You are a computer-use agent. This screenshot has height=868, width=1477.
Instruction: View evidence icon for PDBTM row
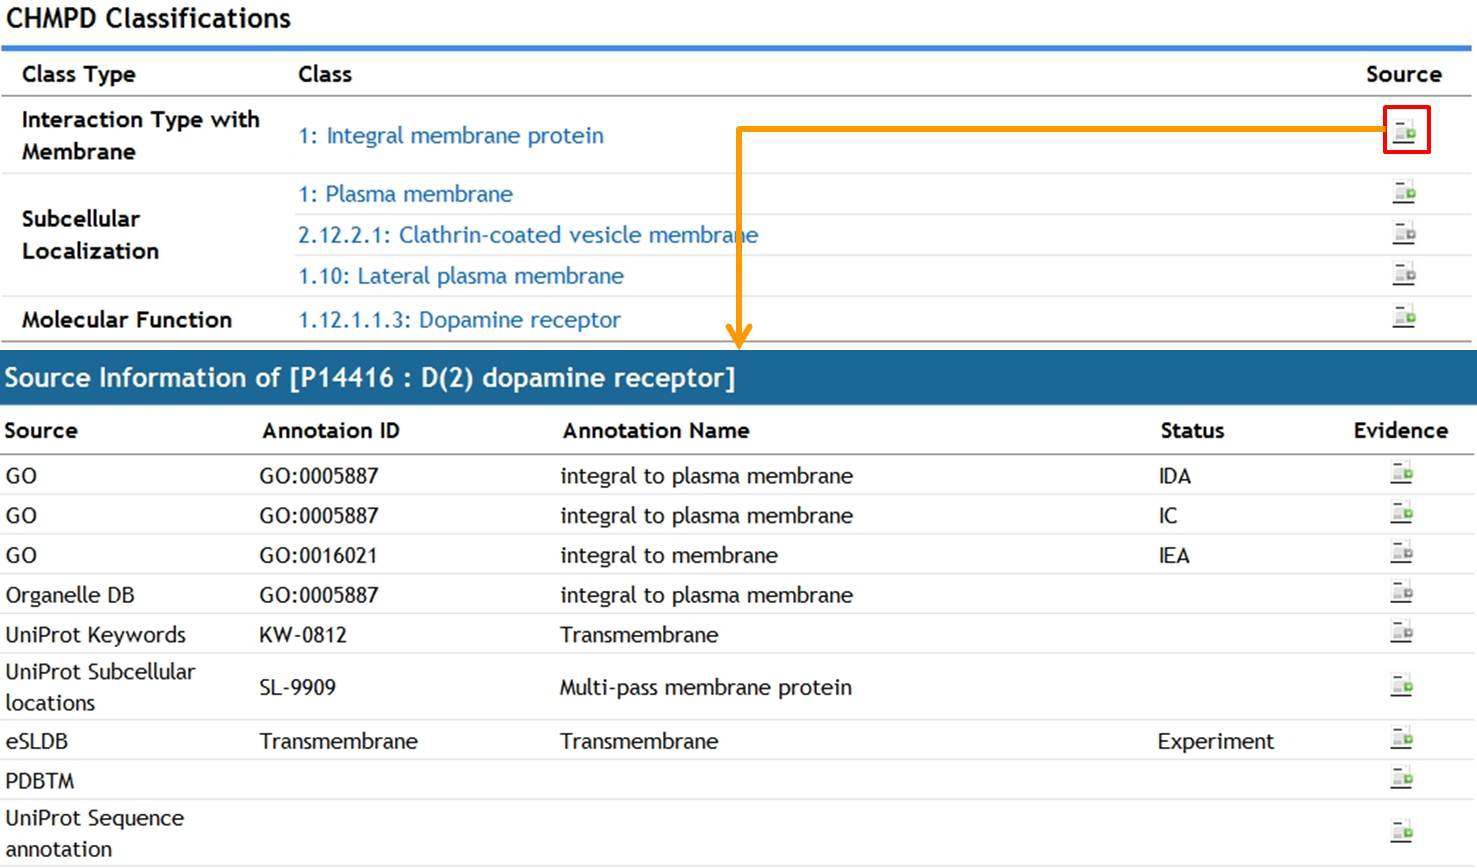click(1401, 777)
